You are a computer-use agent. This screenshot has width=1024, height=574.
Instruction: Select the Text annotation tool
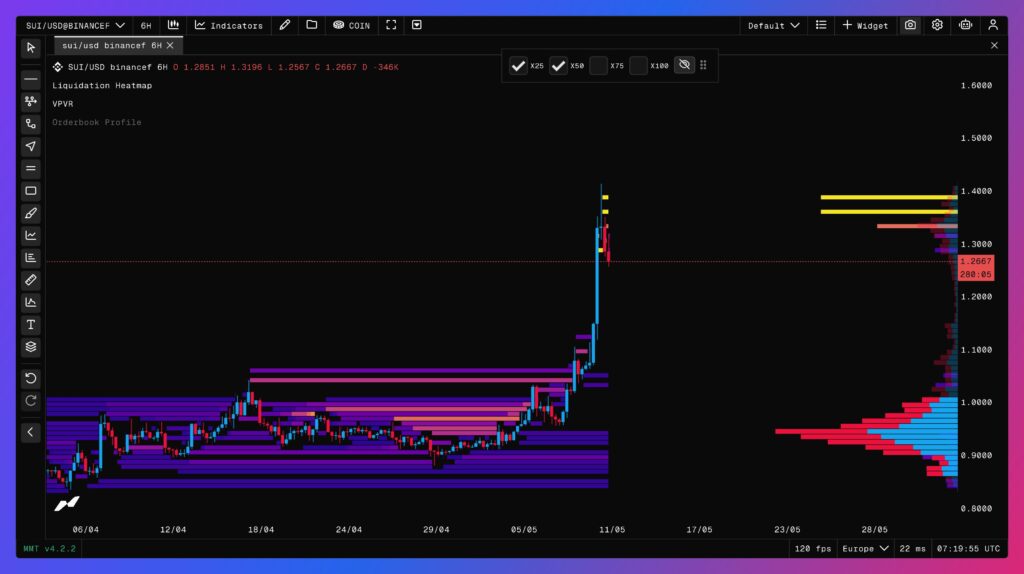[x=31, y=325]
